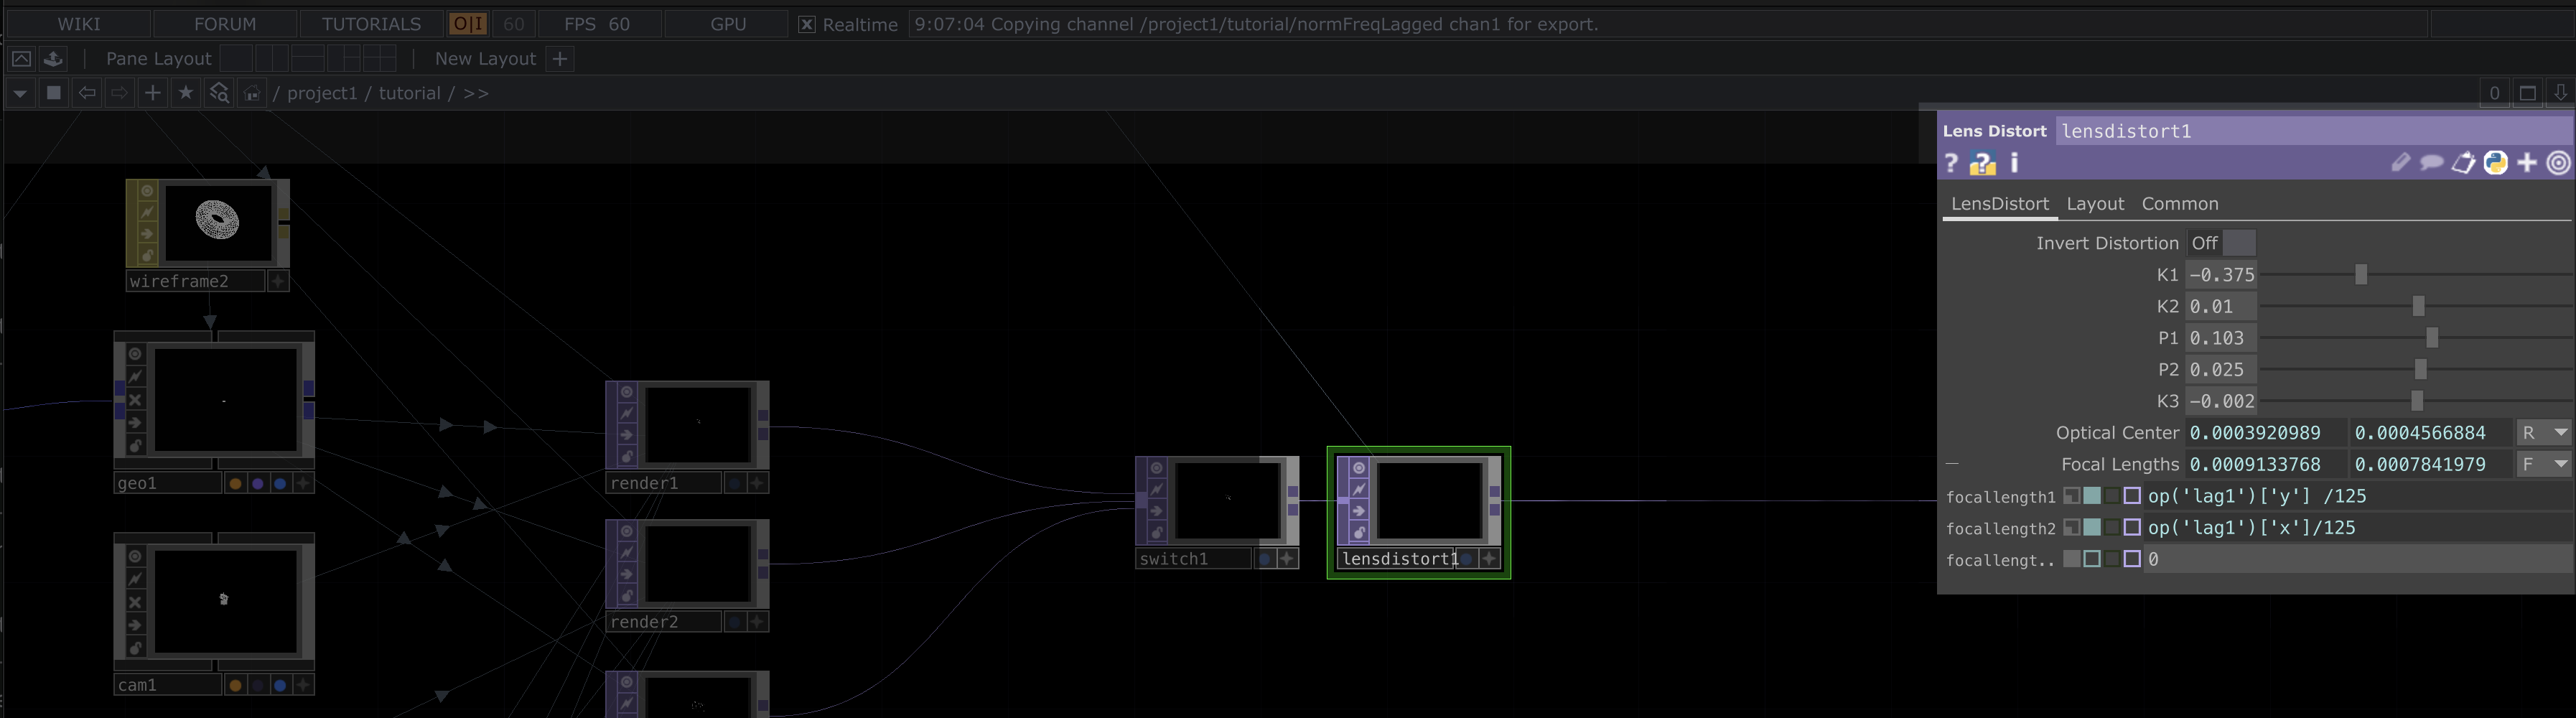Click the WIKI button

point(78,24)
